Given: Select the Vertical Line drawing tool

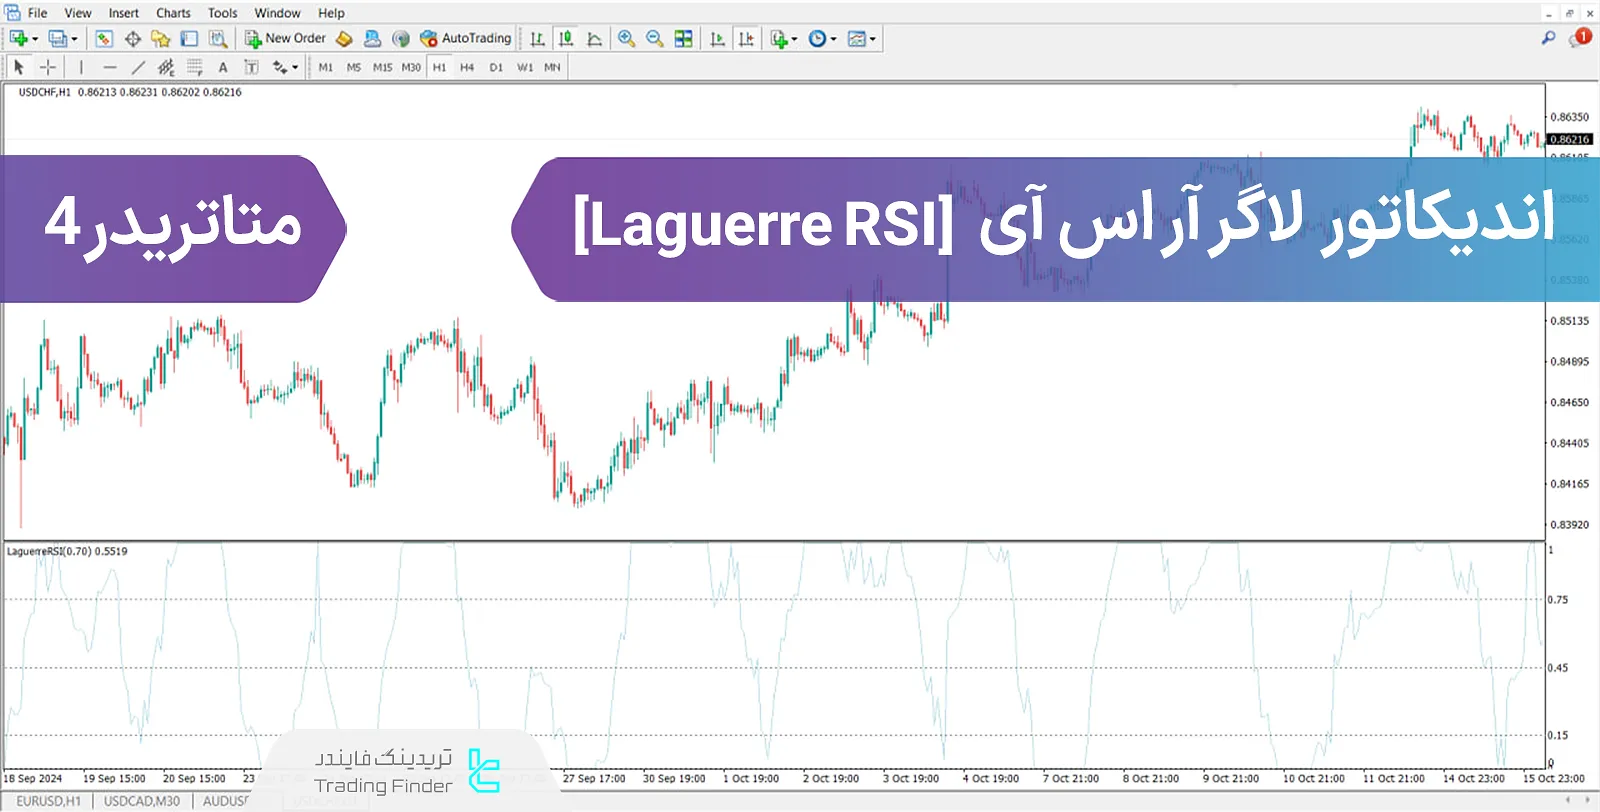Looking at the screenshot, I should tap(81, 67).
